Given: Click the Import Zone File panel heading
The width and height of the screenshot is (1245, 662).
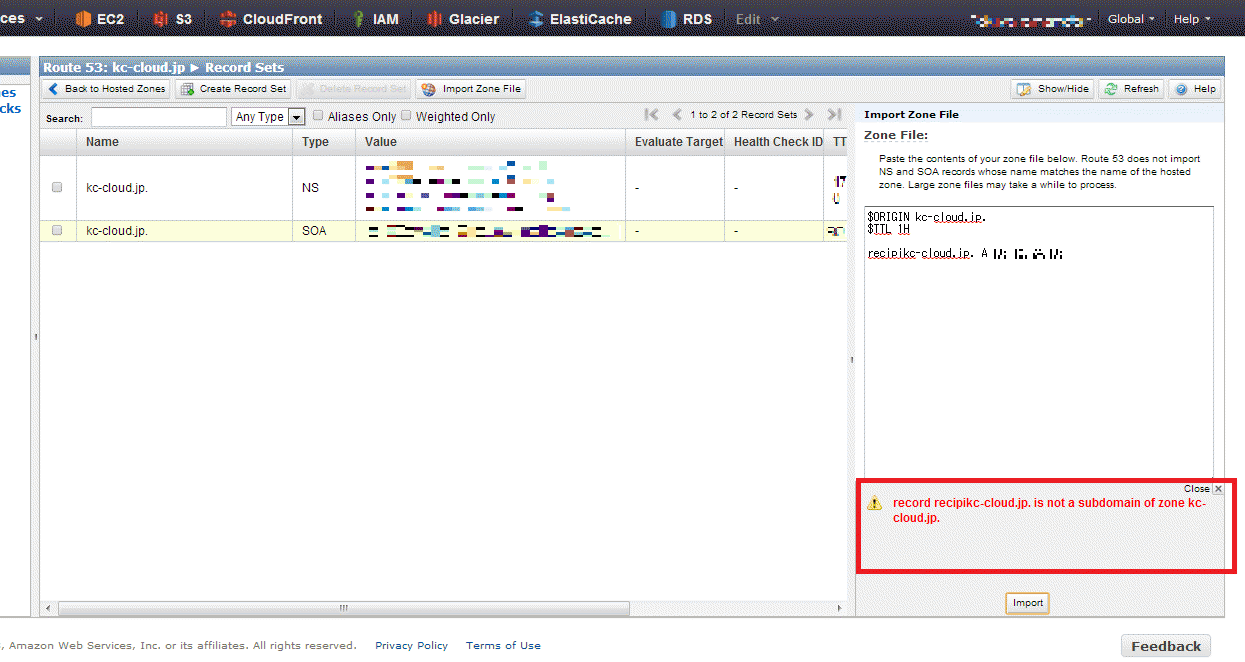Looking at the screenshot, I should pyautogui.click(x=911, y=114).
